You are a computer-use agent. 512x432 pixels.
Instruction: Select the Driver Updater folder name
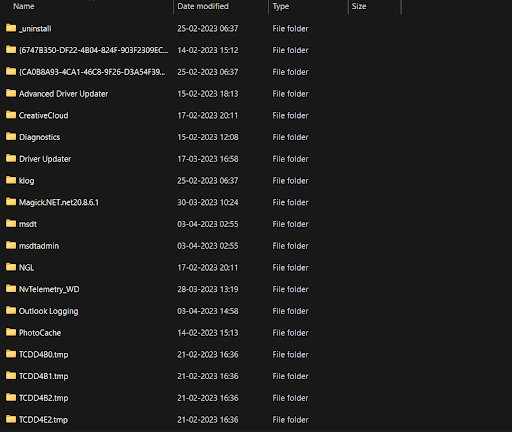(45, 159)
